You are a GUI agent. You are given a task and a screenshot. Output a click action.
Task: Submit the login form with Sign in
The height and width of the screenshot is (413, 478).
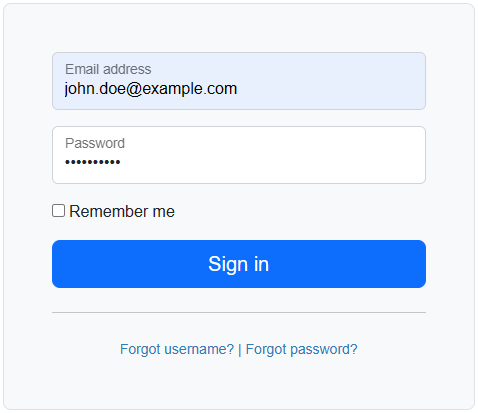coord(239,264)
